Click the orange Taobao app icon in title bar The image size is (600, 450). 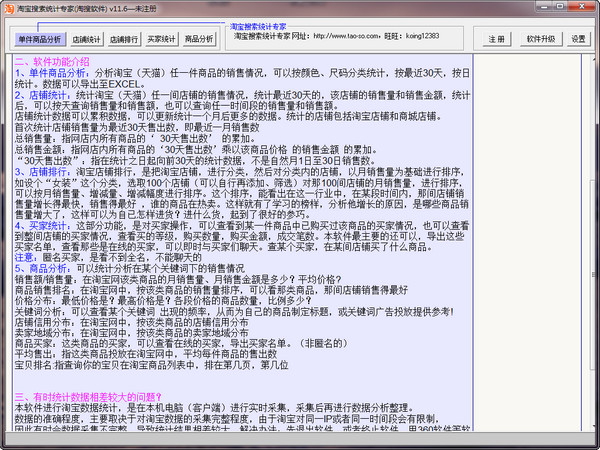9,8
